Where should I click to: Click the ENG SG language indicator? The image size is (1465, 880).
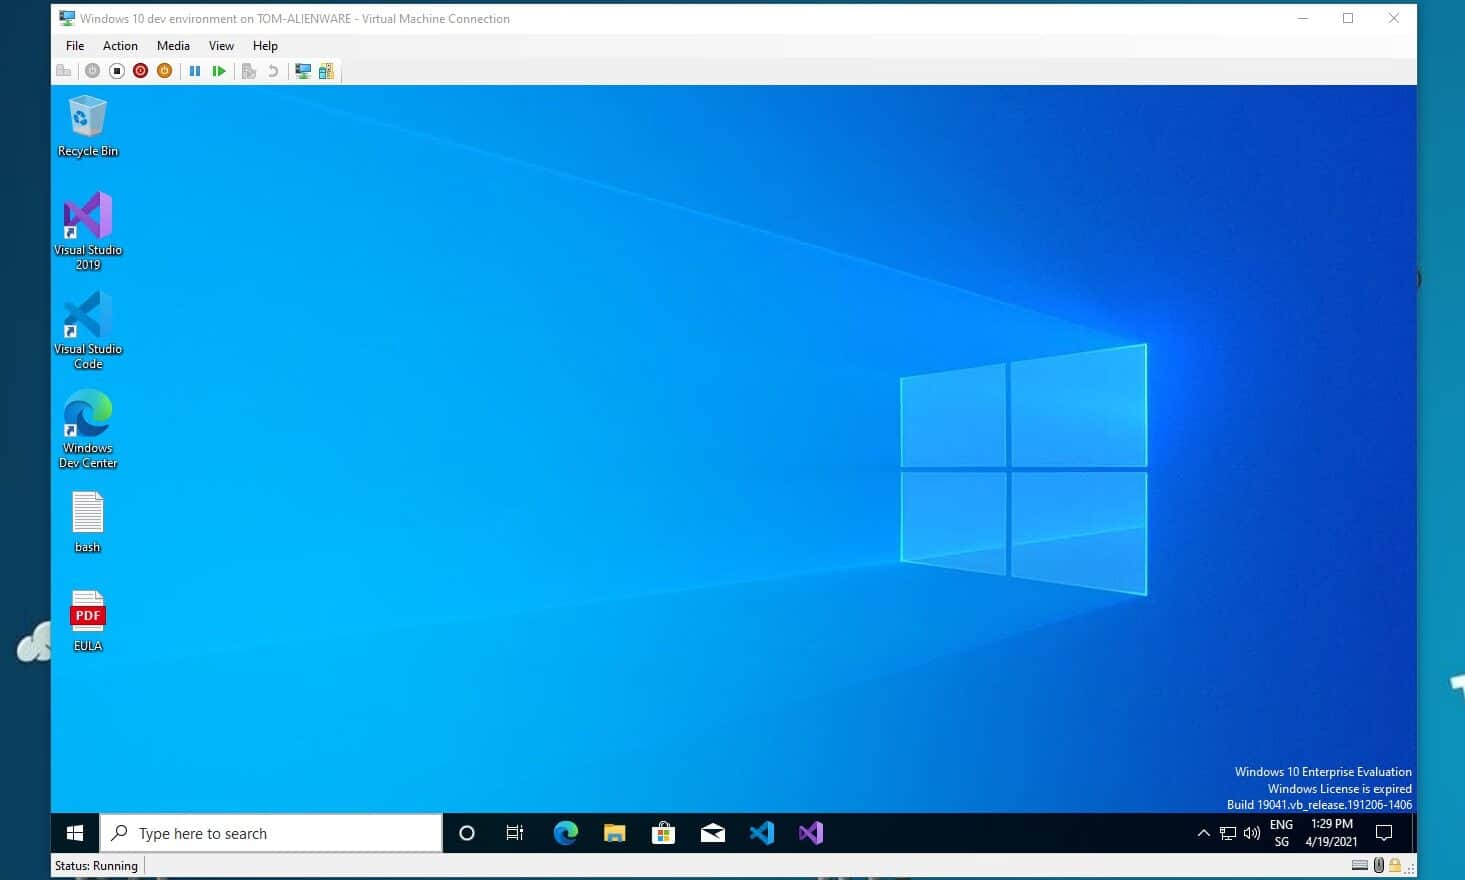[x=1281, y=833]
